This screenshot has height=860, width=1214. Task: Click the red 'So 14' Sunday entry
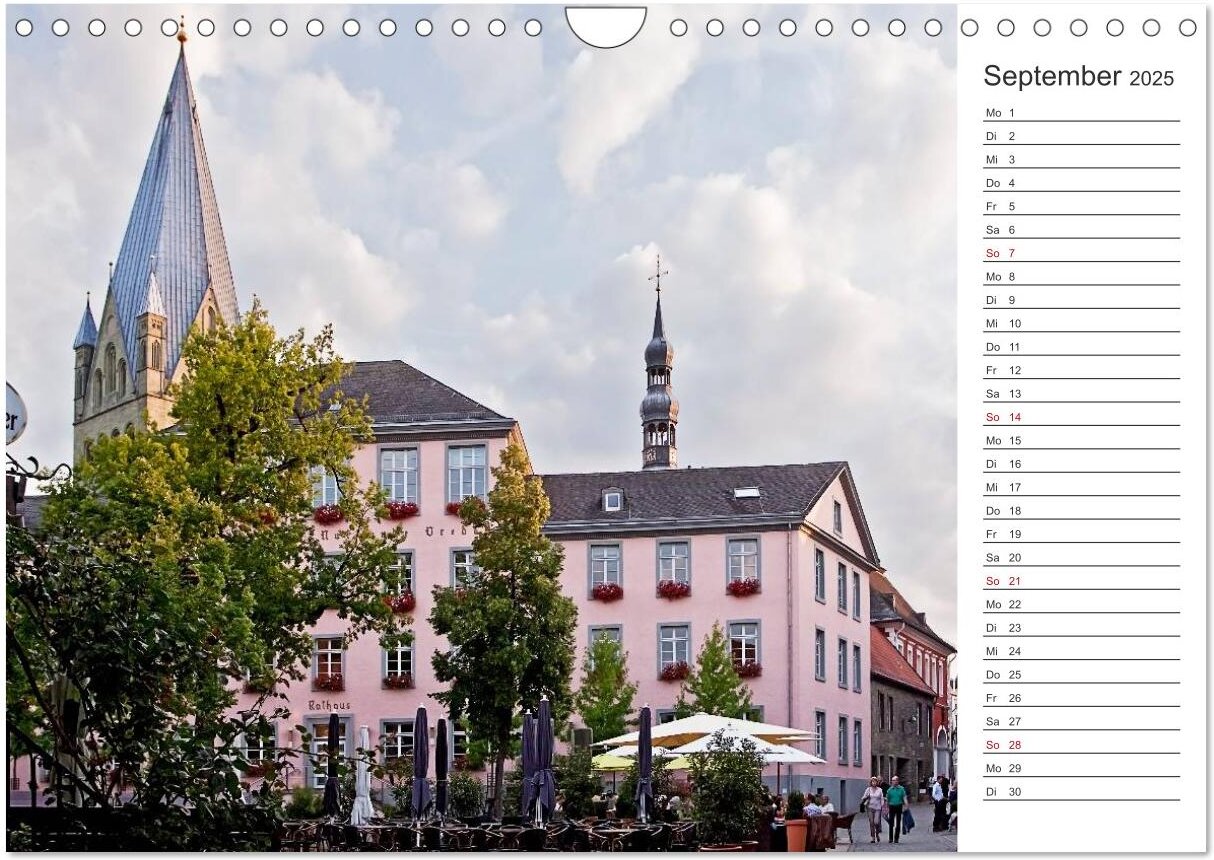1081,417
